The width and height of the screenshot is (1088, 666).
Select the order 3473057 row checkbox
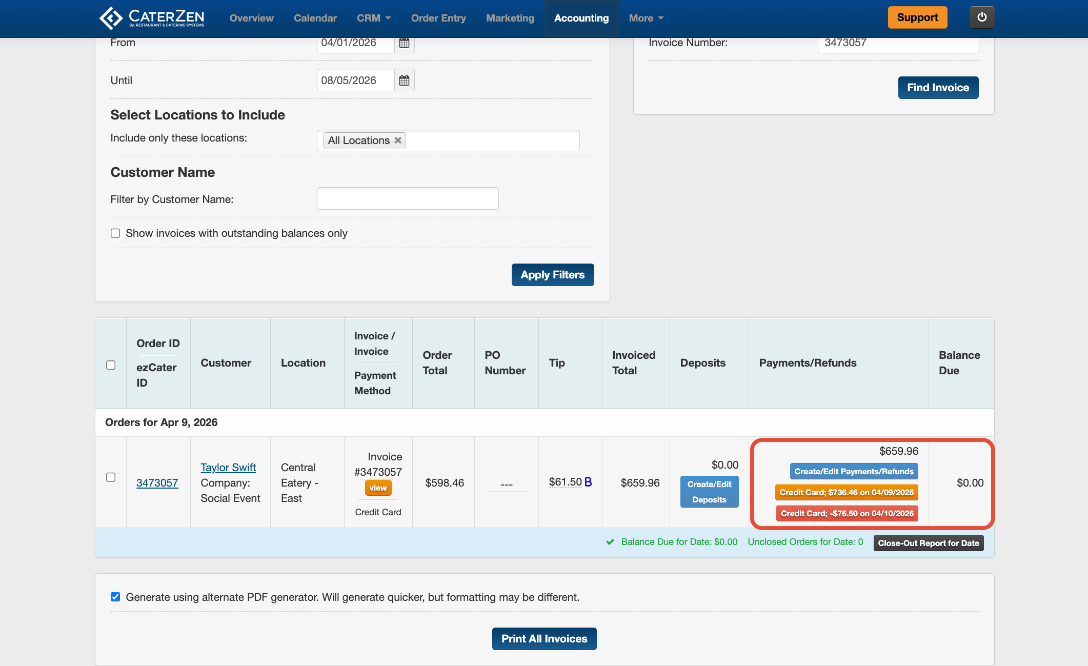[x=110, y=477]
